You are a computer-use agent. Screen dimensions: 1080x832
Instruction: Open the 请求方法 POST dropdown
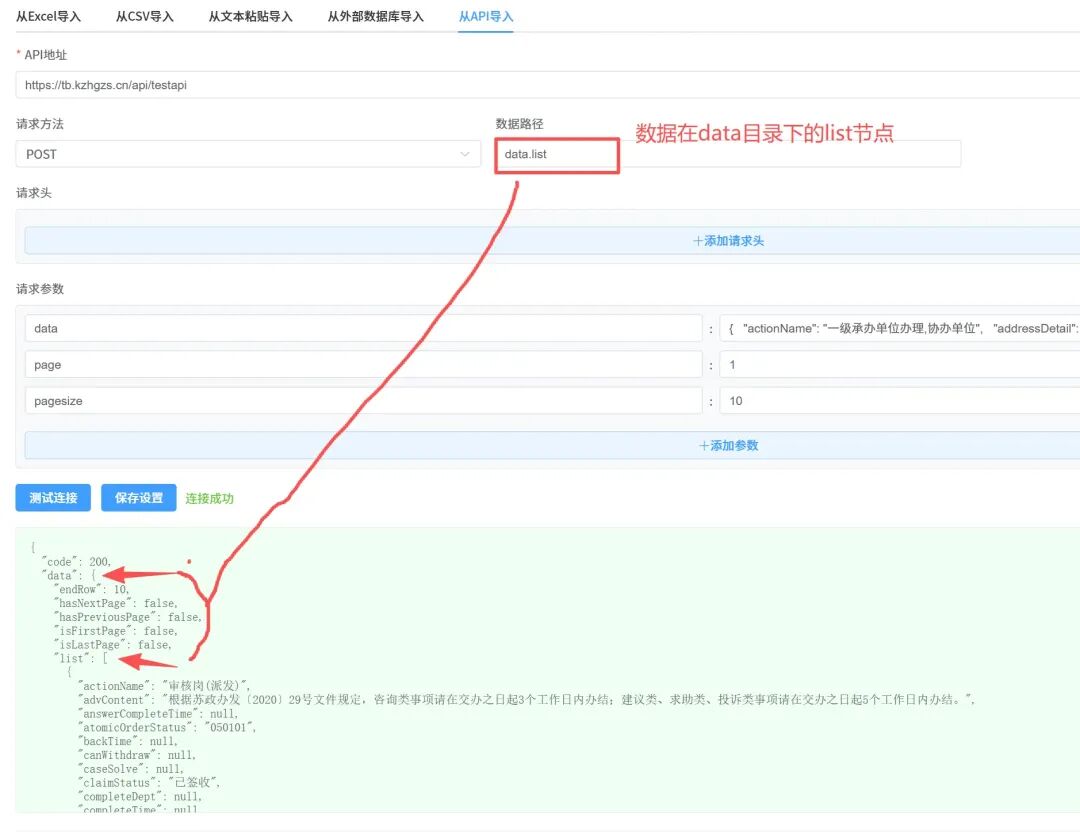248,154
